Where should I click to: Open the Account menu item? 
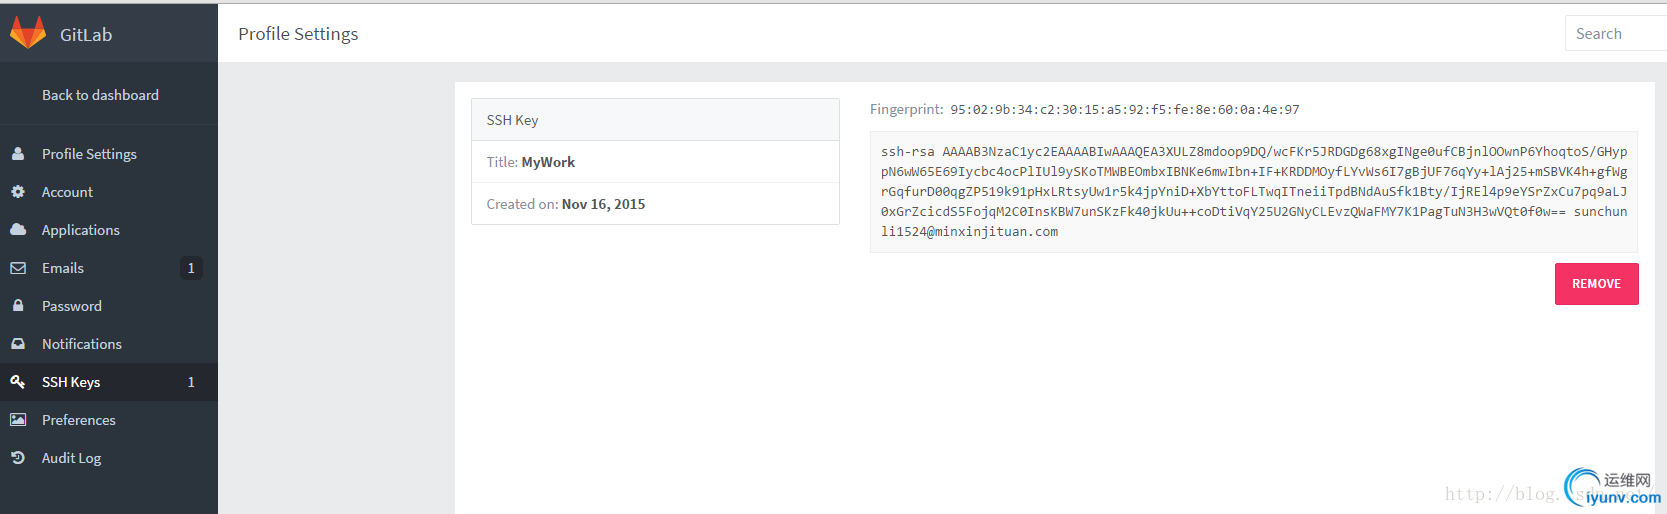(67, 192)
